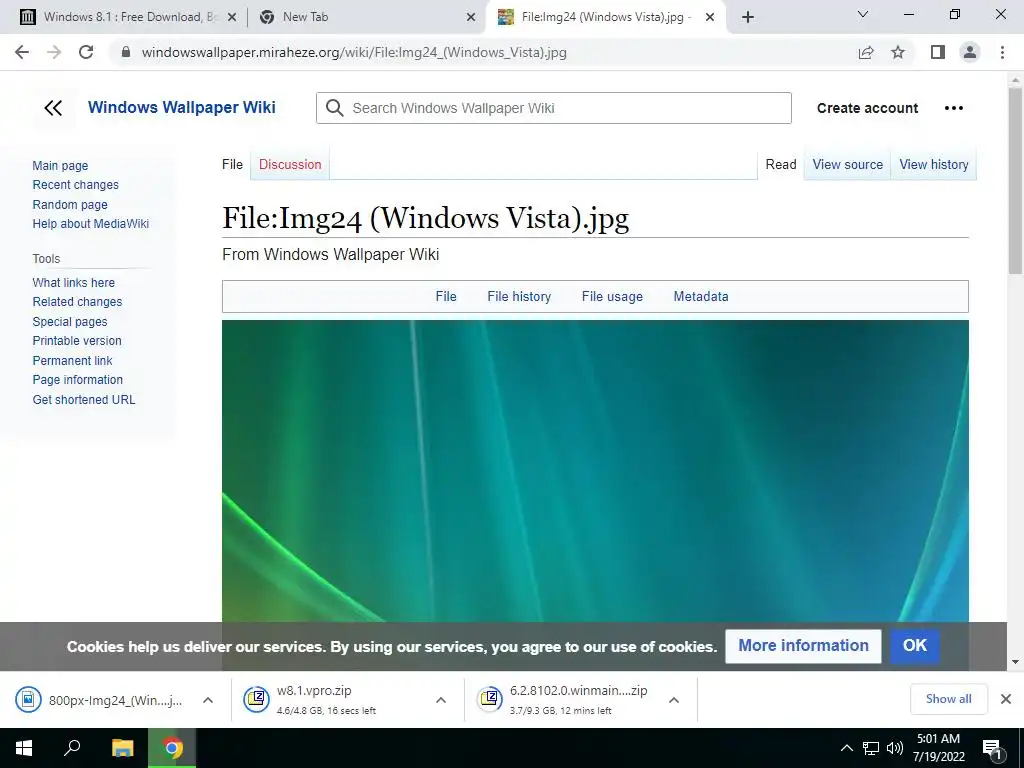Click the Vista wallpaper image preview
Screen dimensions: 1024x768
pos(595,471)
